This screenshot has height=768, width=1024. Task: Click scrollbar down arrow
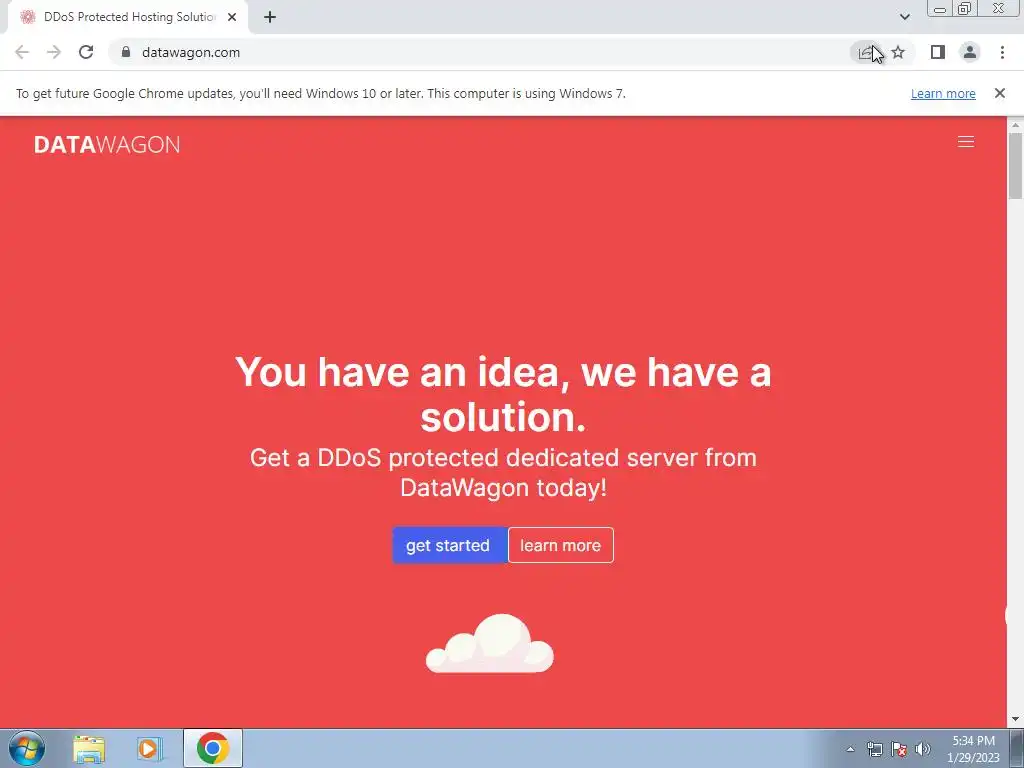(1015, 720)
